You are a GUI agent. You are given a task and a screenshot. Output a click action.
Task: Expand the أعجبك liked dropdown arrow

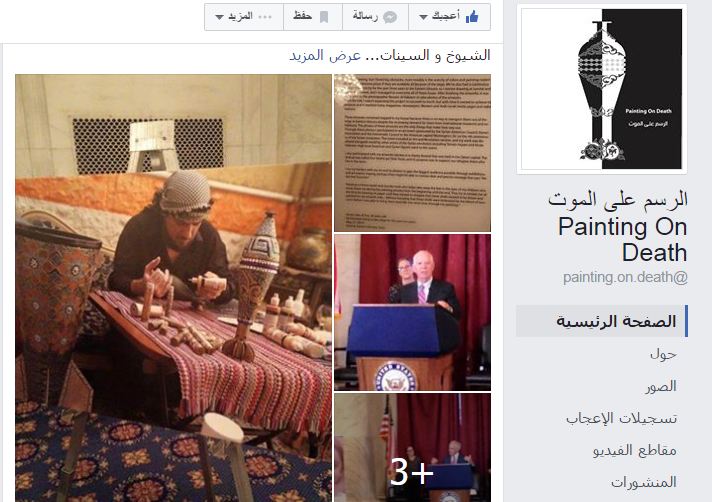coord(423,18)
